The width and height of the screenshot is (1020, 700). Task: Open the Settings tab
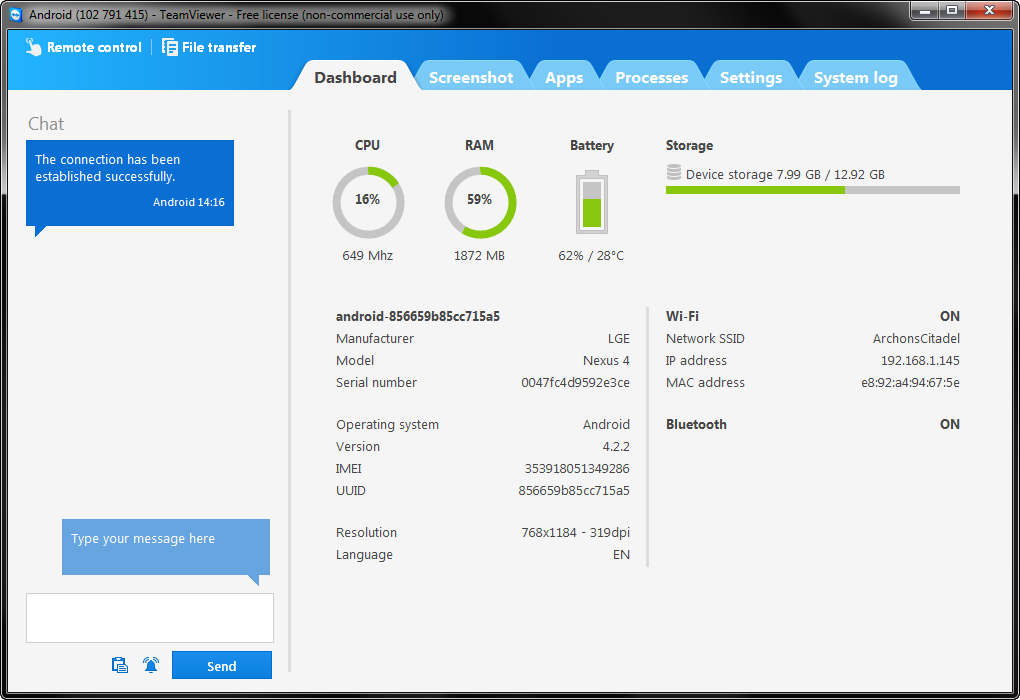pyautogui.click(x=751, y=76)
